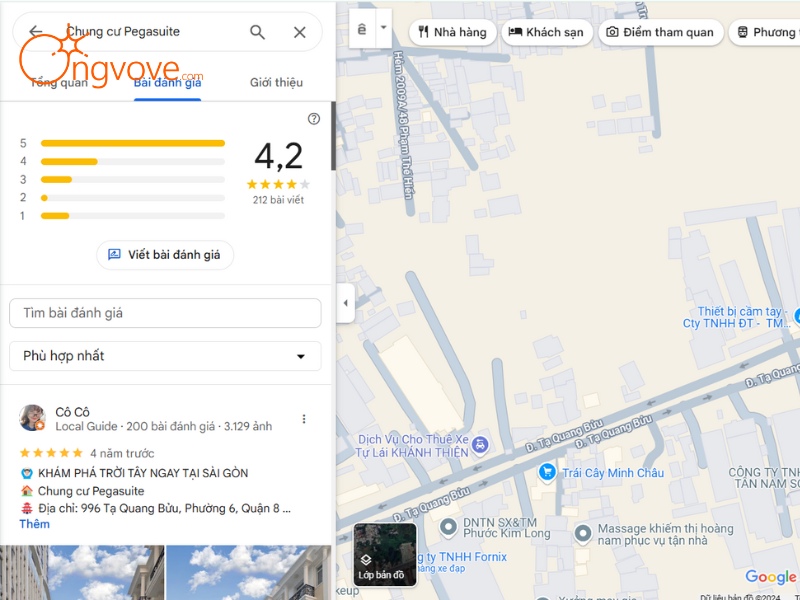Click the Trái Cây Minh Châu shopping pin

click(547, 472)
